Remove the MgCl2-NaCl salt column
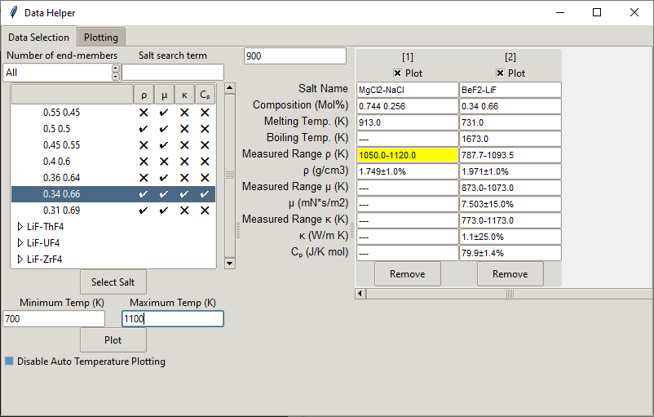 [x=407, y=273]
